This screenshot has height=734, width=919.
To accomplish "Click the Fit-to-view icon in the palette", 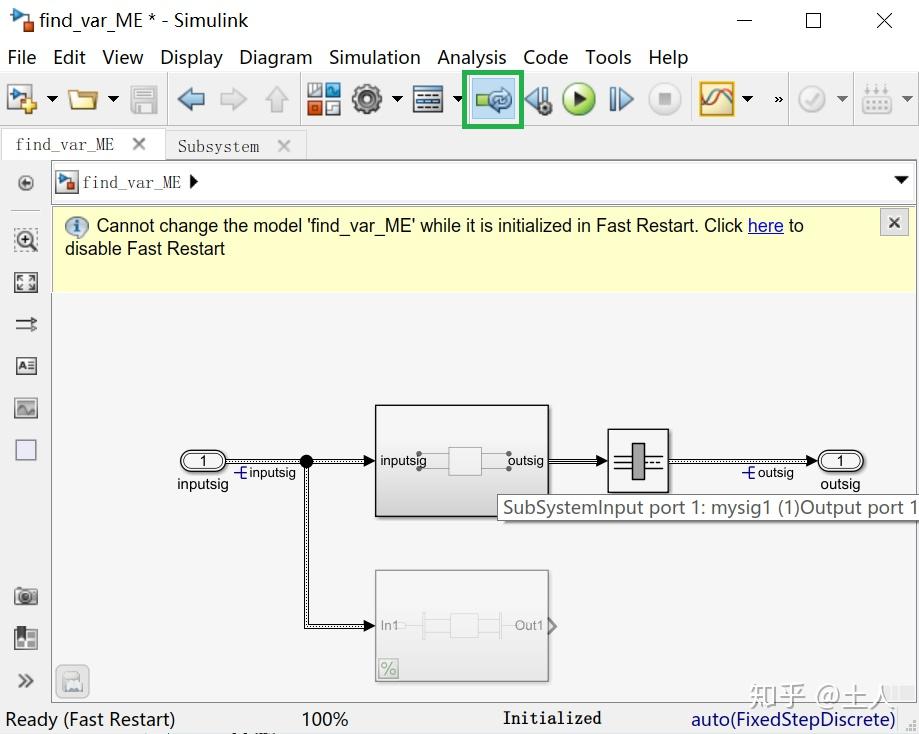I will [25, 282].
